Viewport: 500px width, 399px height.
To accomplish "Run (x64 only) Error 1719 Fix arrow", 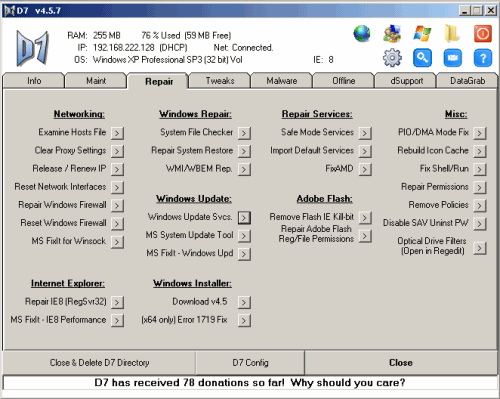I will 244,320.
